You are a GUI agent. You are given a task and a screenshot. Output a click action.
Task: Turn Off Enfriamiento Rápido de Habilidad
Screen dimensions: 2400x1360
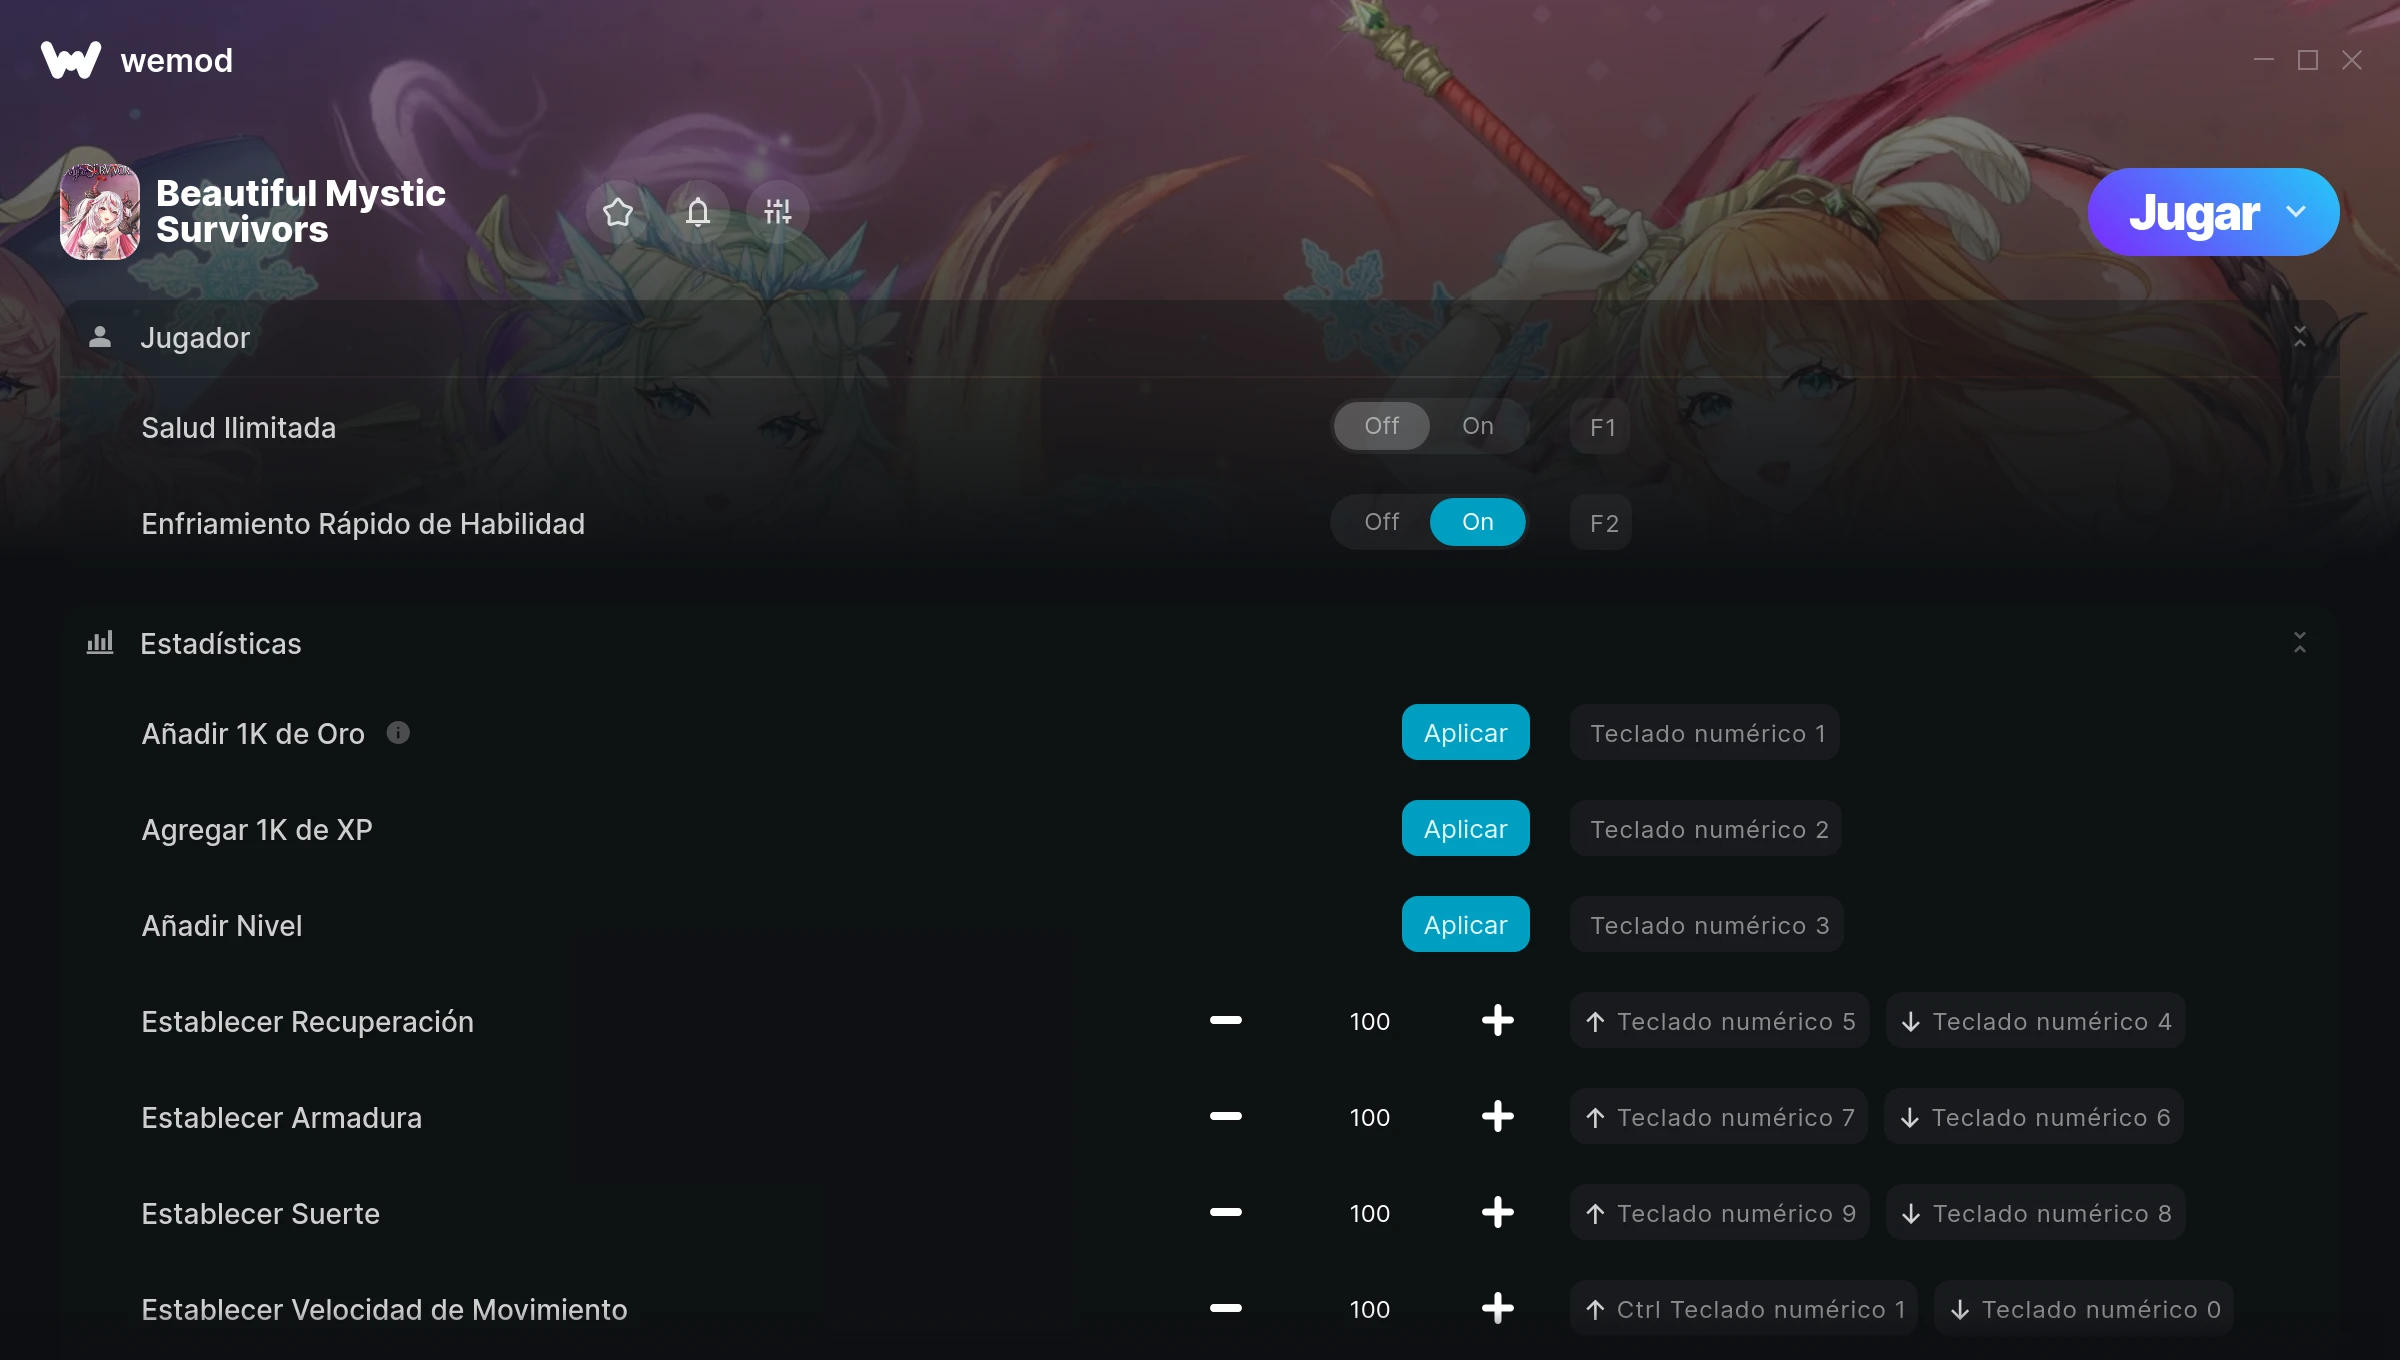1381,523
